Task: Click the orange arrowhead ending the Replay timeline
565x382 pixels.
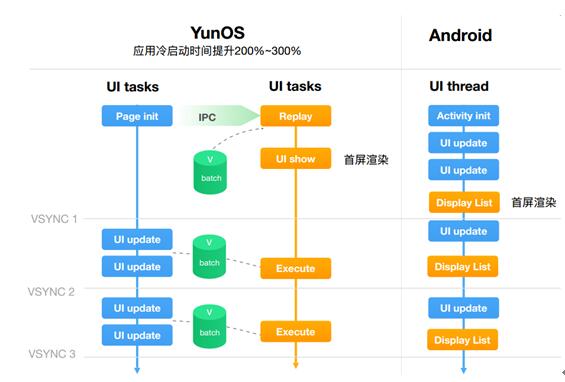Action: (x=295, y=365)
